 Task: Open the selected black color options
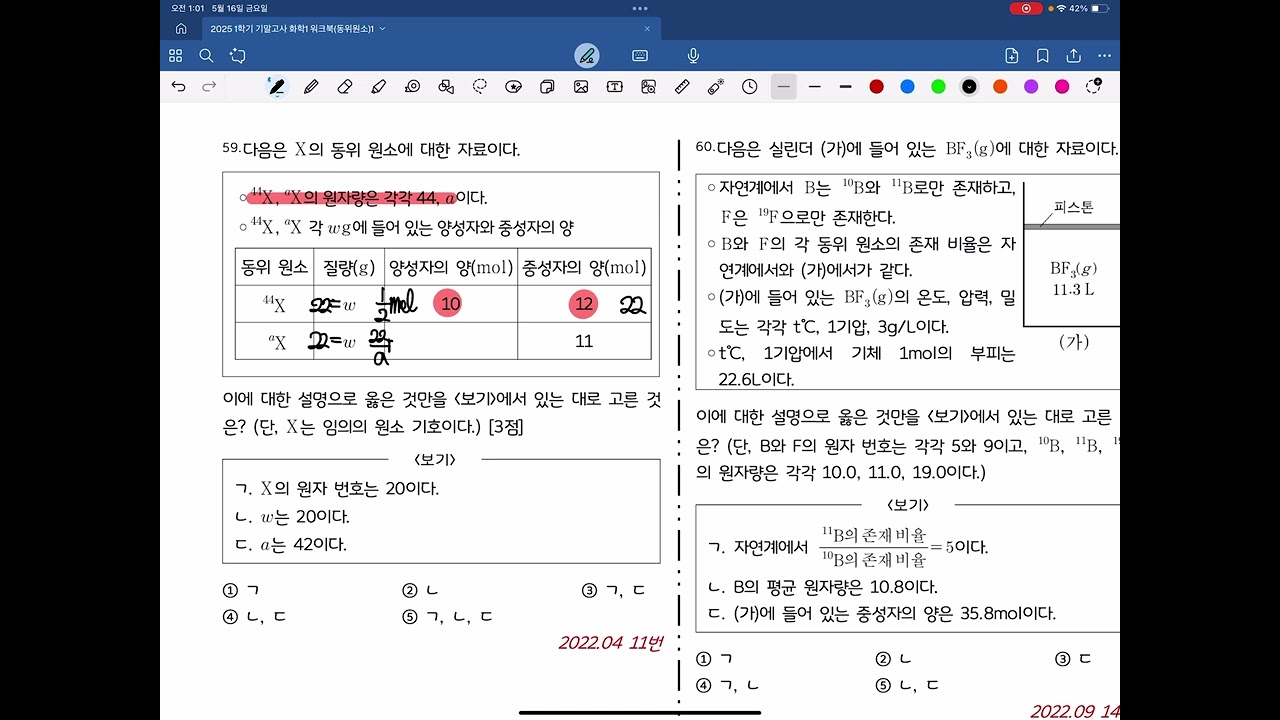[969, 87]
